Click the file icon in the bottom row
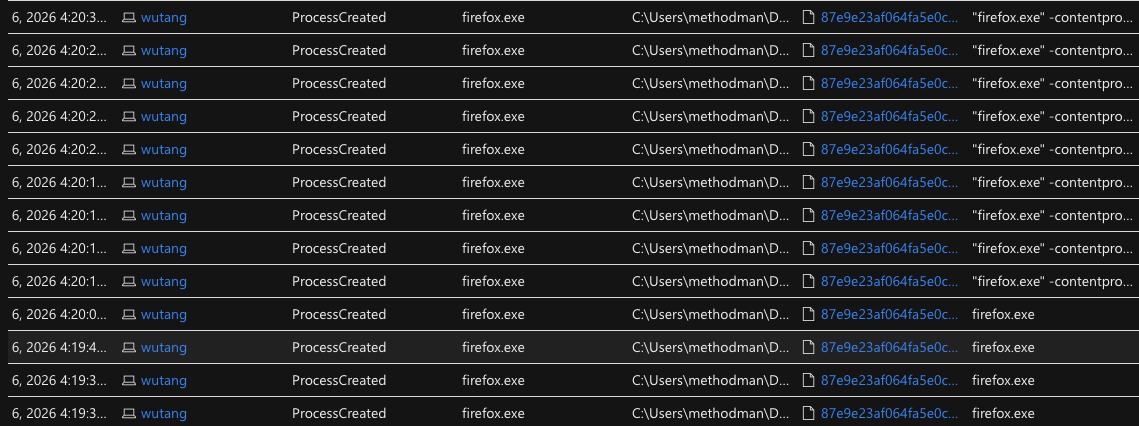 point(809,413)
